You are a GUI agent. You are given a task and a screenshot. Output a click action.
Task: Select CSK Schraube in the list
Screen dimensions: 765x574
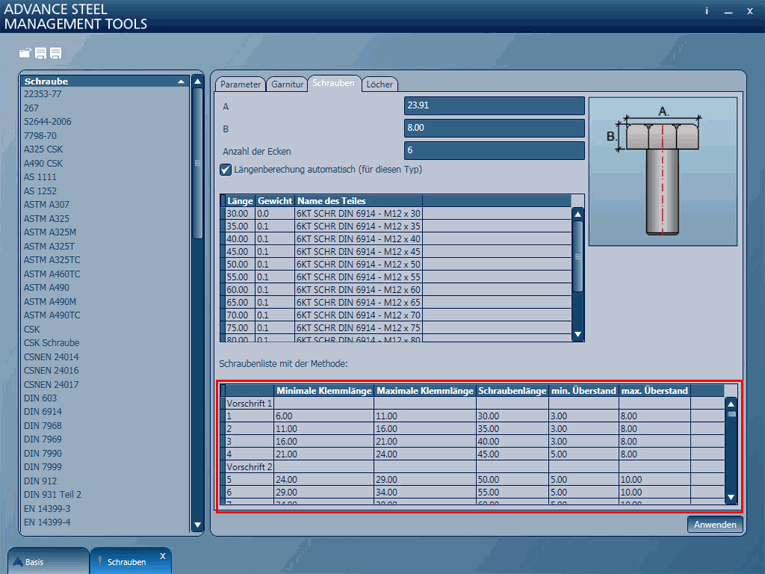(x=51, y=343)
